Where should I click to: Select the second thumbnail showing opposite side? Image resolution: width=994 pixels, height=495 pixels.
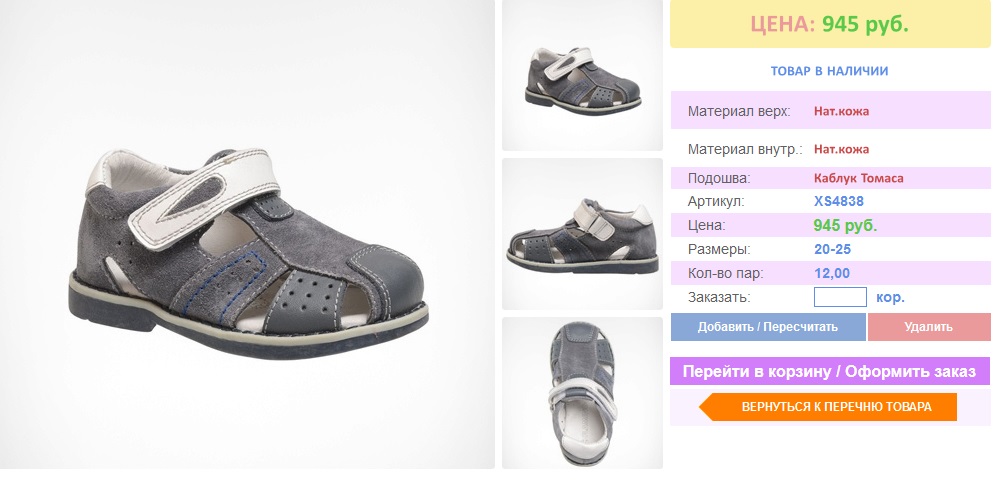tap(582, 234)
